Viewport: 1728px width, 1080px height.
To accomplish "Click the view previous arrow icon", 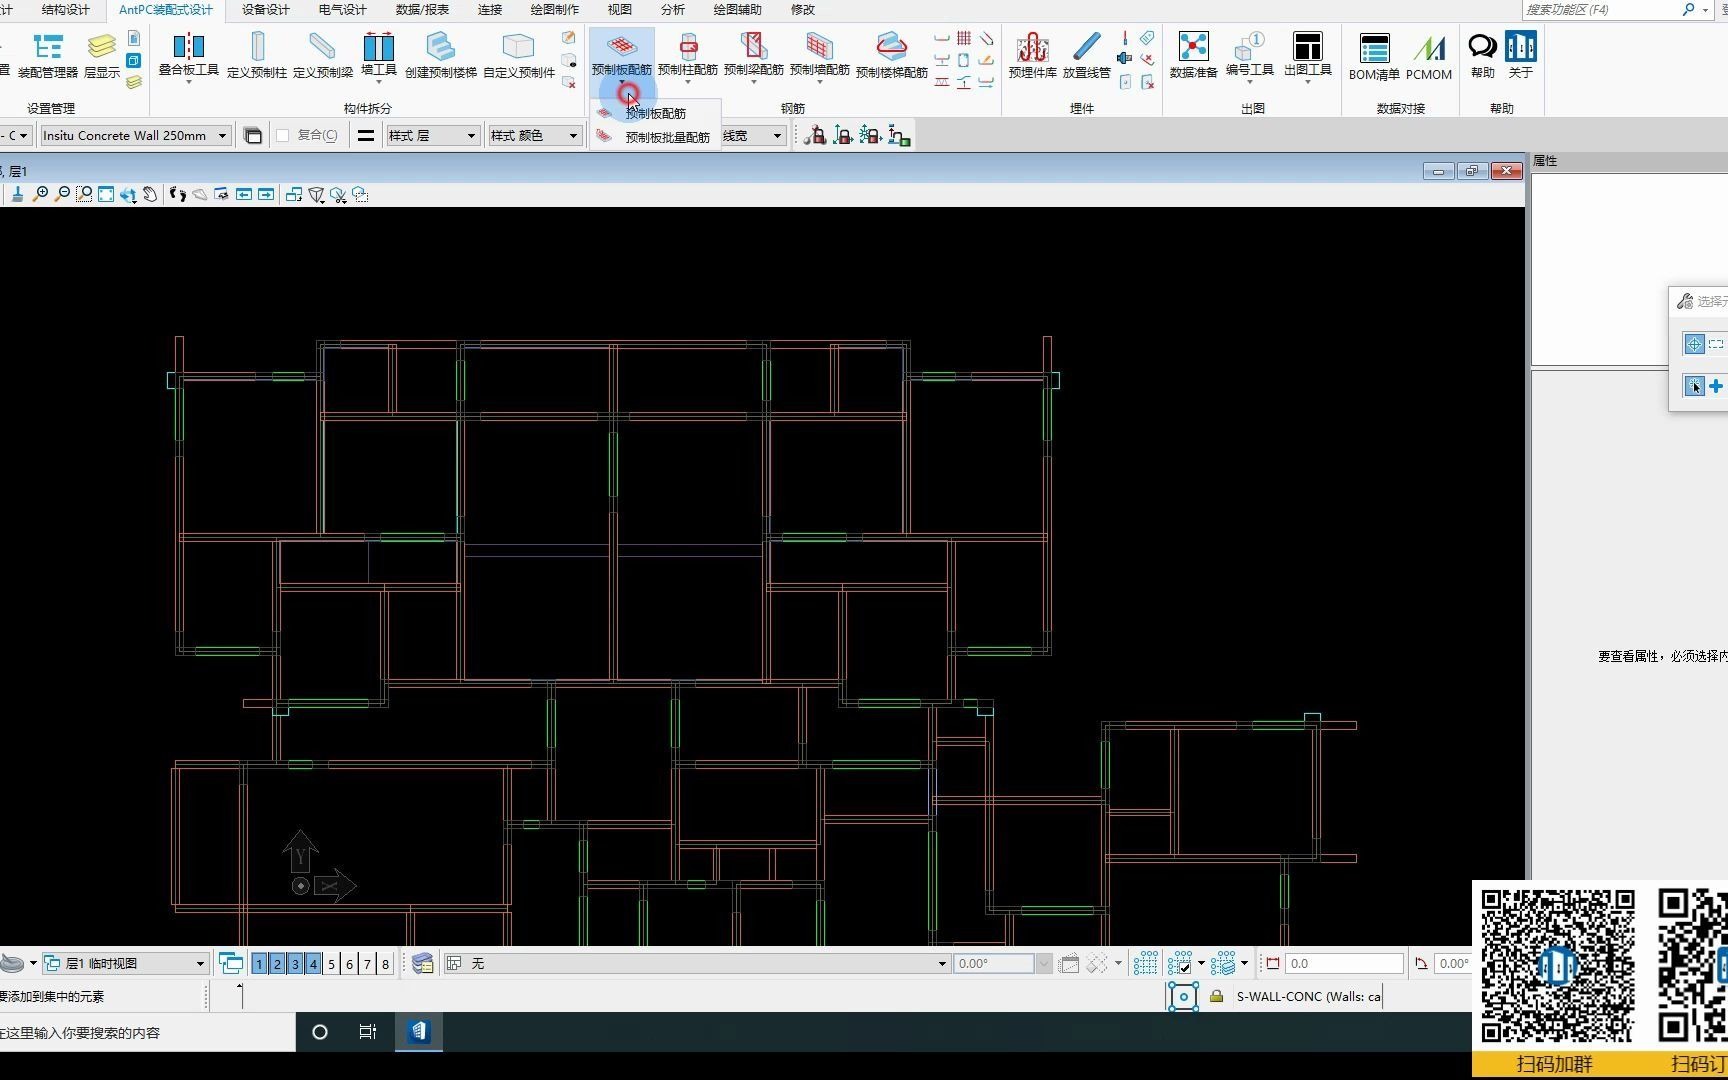I will tap(244, 194).
